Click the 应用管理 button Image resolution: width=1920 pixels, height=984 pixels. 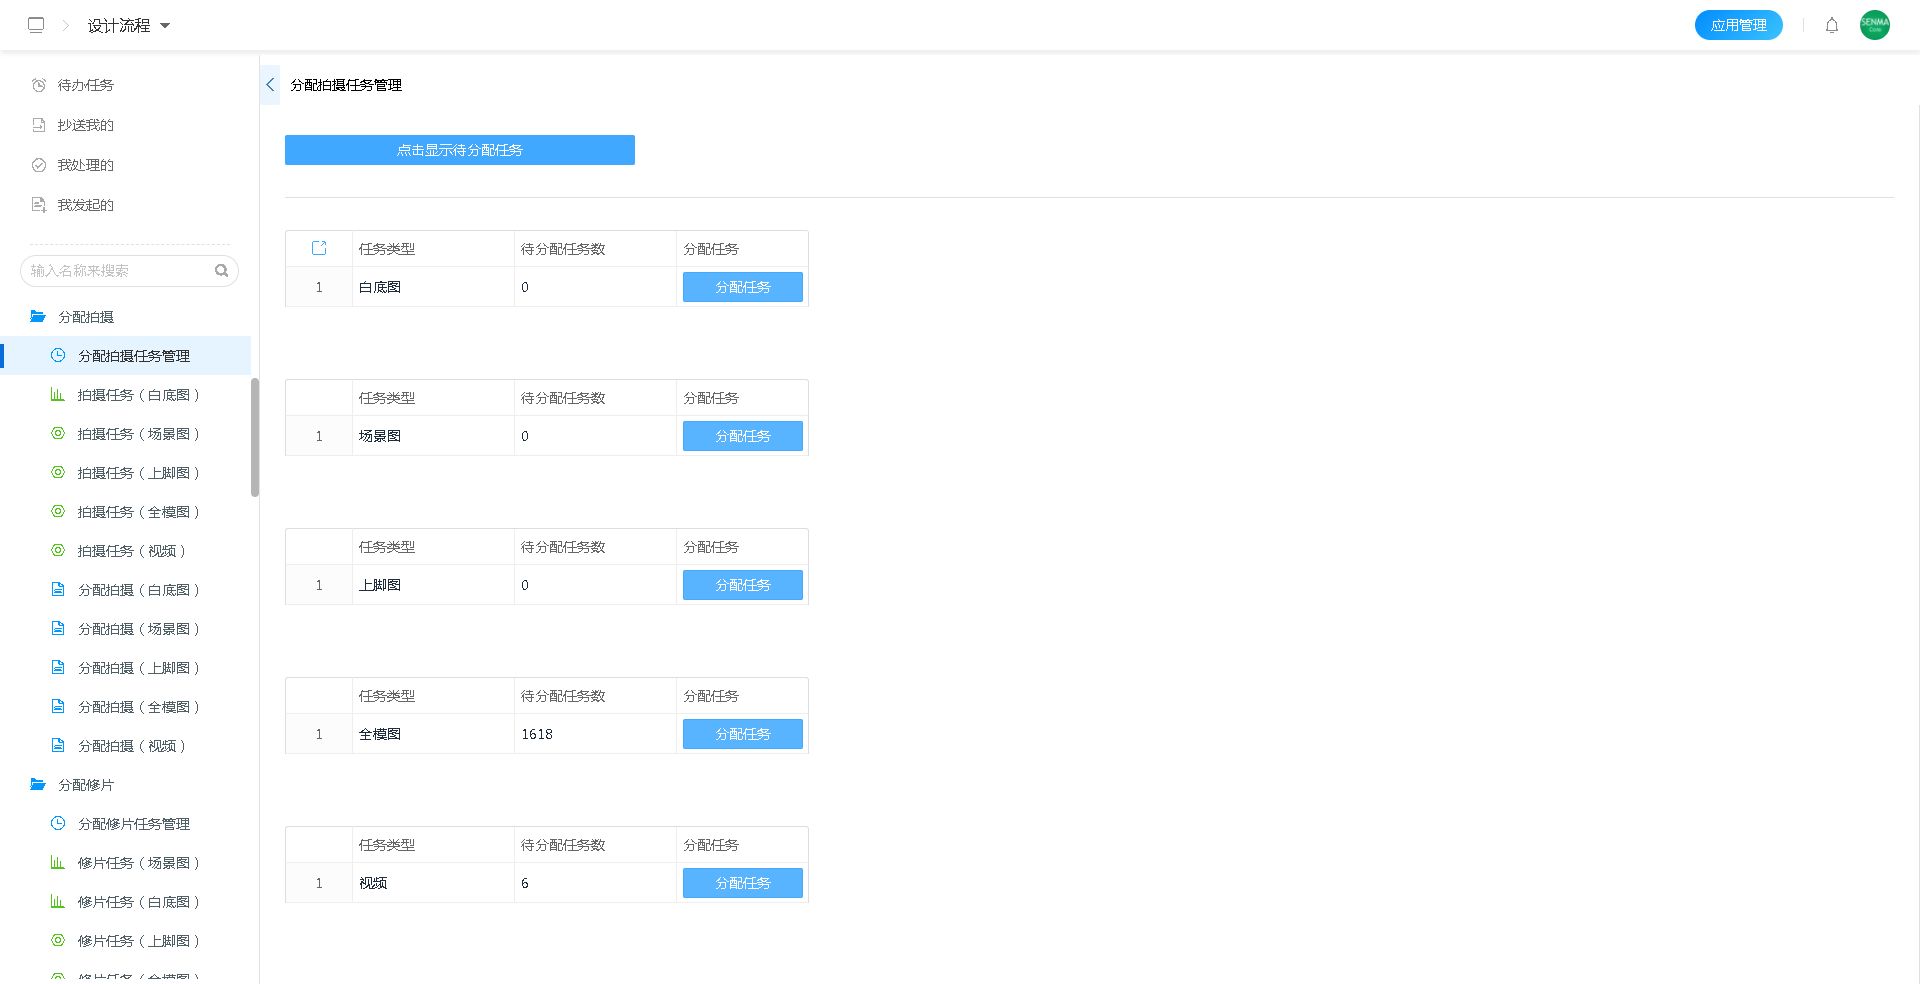click(1738, 25)
